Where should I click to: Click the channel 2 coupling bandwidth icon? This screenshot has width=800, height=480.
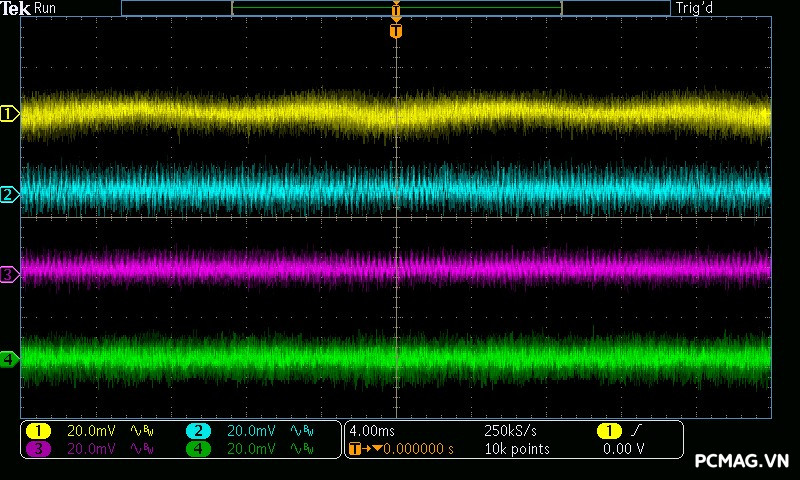[x=300, y=431]
